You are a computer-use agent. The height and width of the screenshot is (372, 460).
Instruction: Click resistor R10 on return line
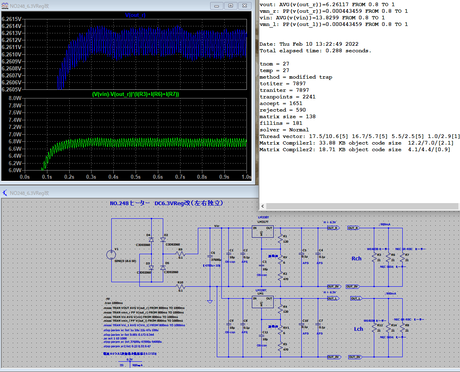(180, 287)
